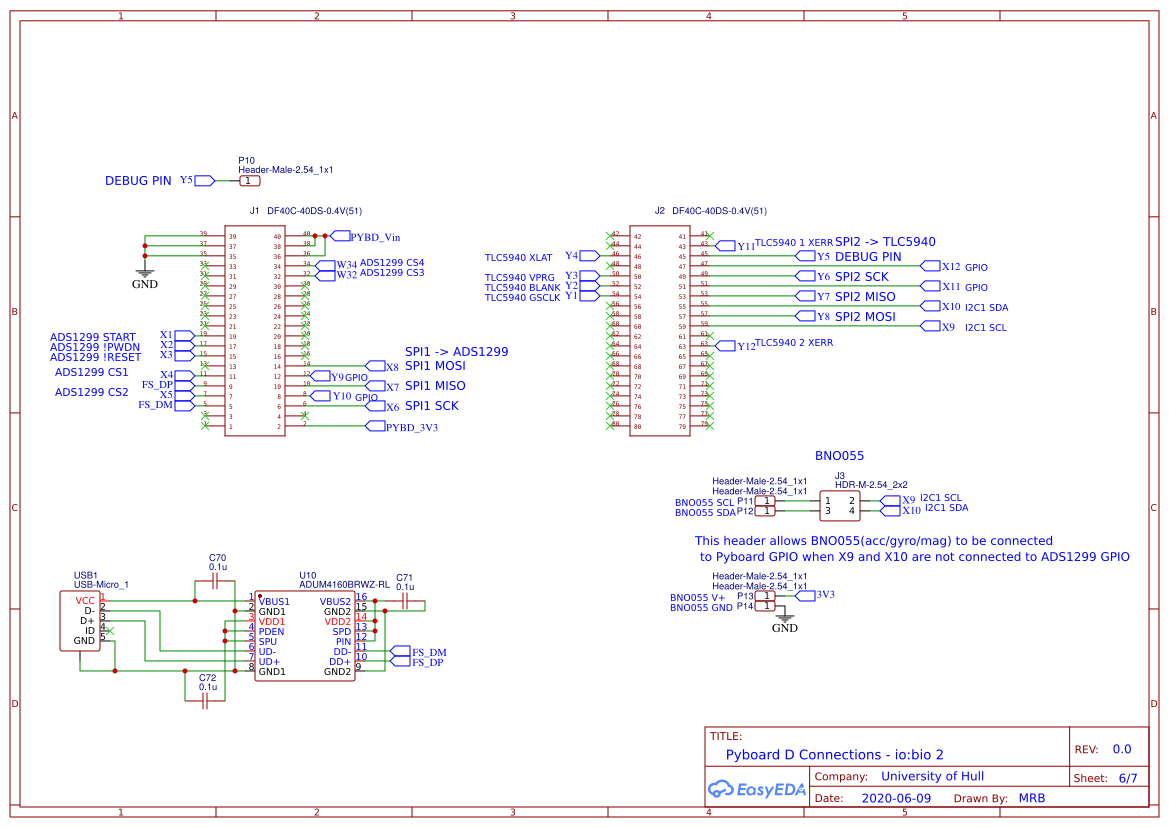Select the Company value "University of Hull"
Viewport: 1169px width, 827px height.
(932, 776)
